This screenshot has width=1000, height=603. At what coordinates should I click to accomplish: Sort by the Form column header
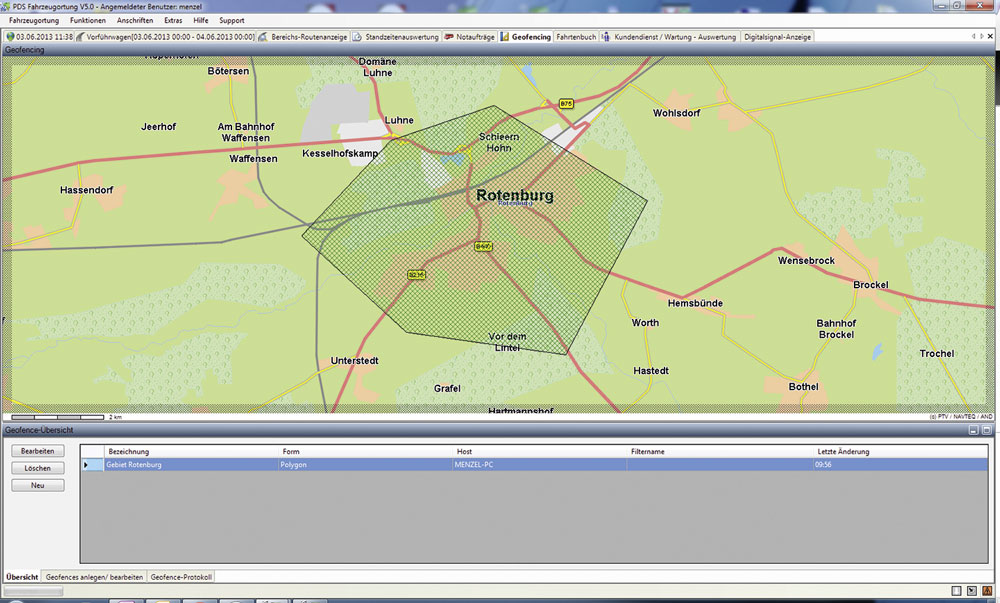pos(365,451)
